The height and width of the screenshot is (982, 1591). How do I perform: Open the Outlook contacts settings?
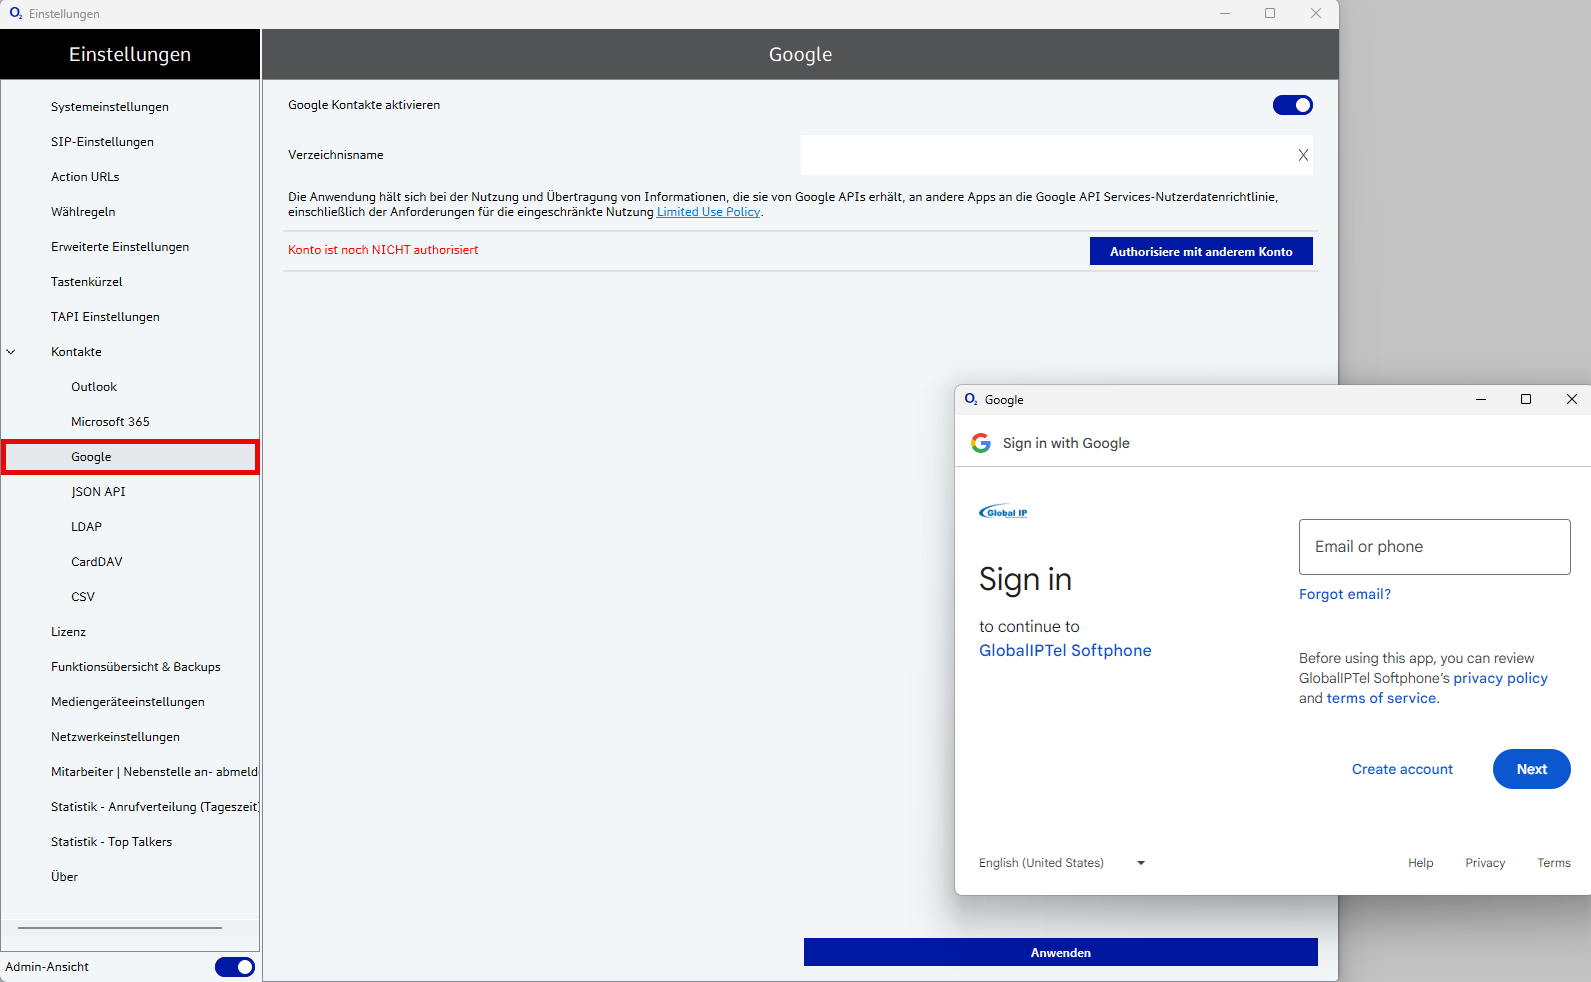point(94,387)
